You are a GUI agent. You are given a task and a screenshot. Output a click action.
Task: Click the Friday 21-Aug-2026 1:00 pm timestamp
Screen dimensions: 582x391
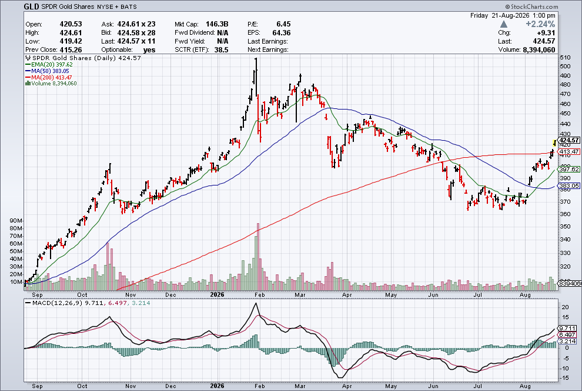point(513,16)
